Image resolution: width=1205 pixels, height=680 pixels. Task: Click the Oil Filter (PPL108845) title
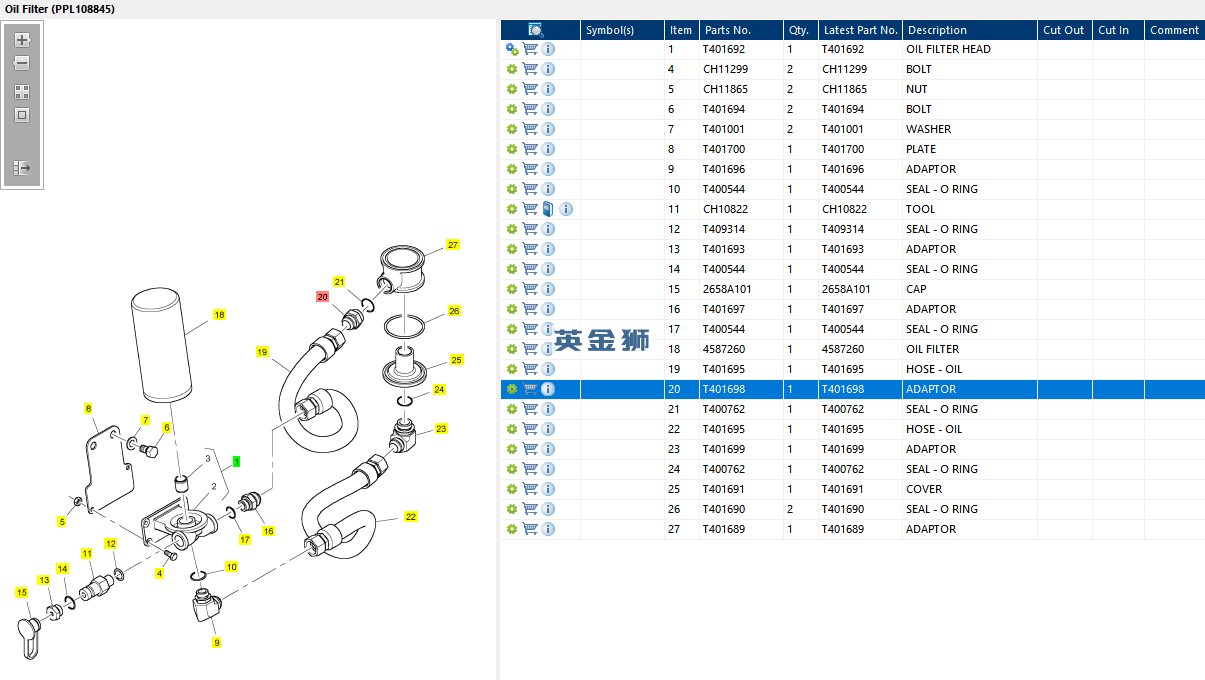tap(59, 9)
